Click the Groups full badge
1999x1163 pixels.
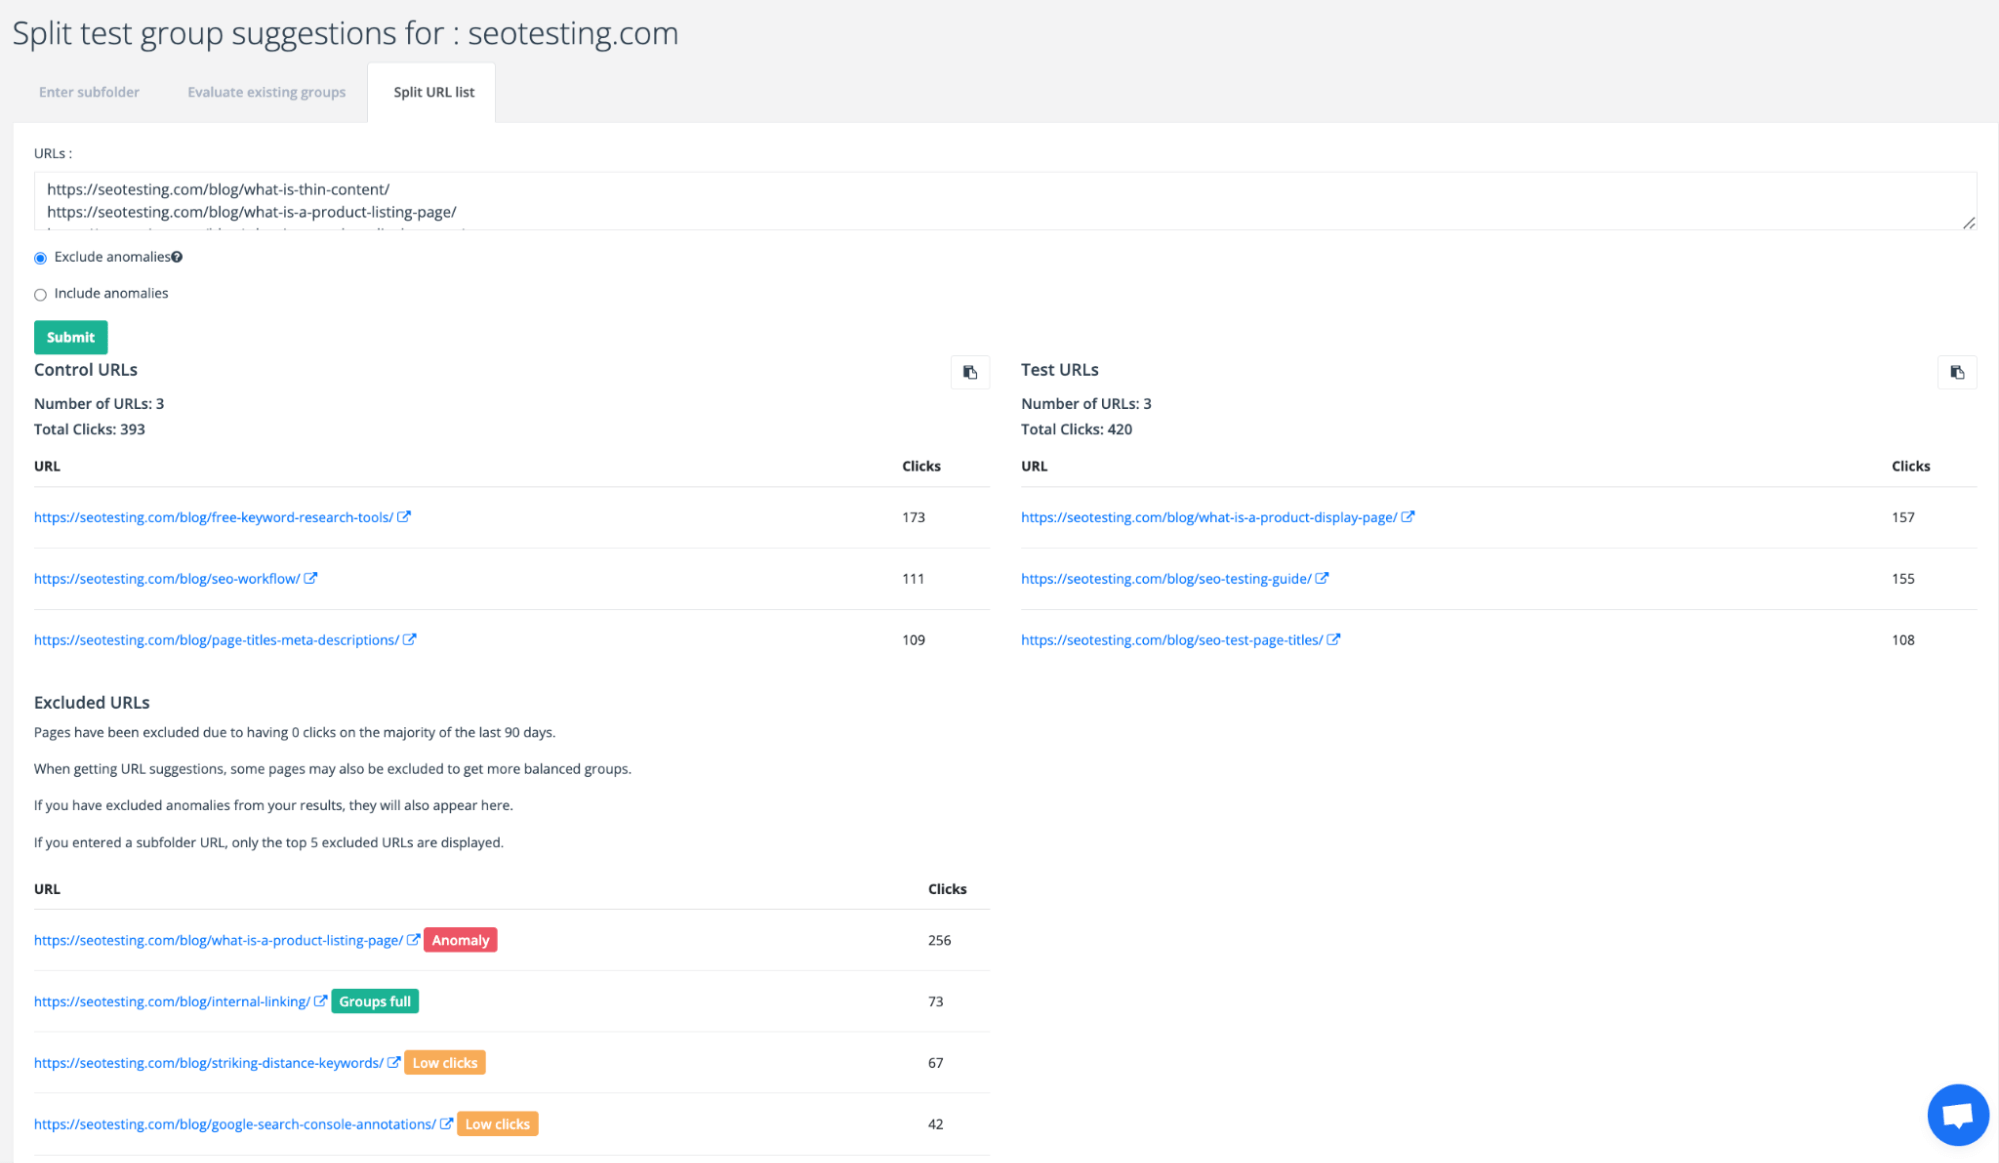[375, 1001]
